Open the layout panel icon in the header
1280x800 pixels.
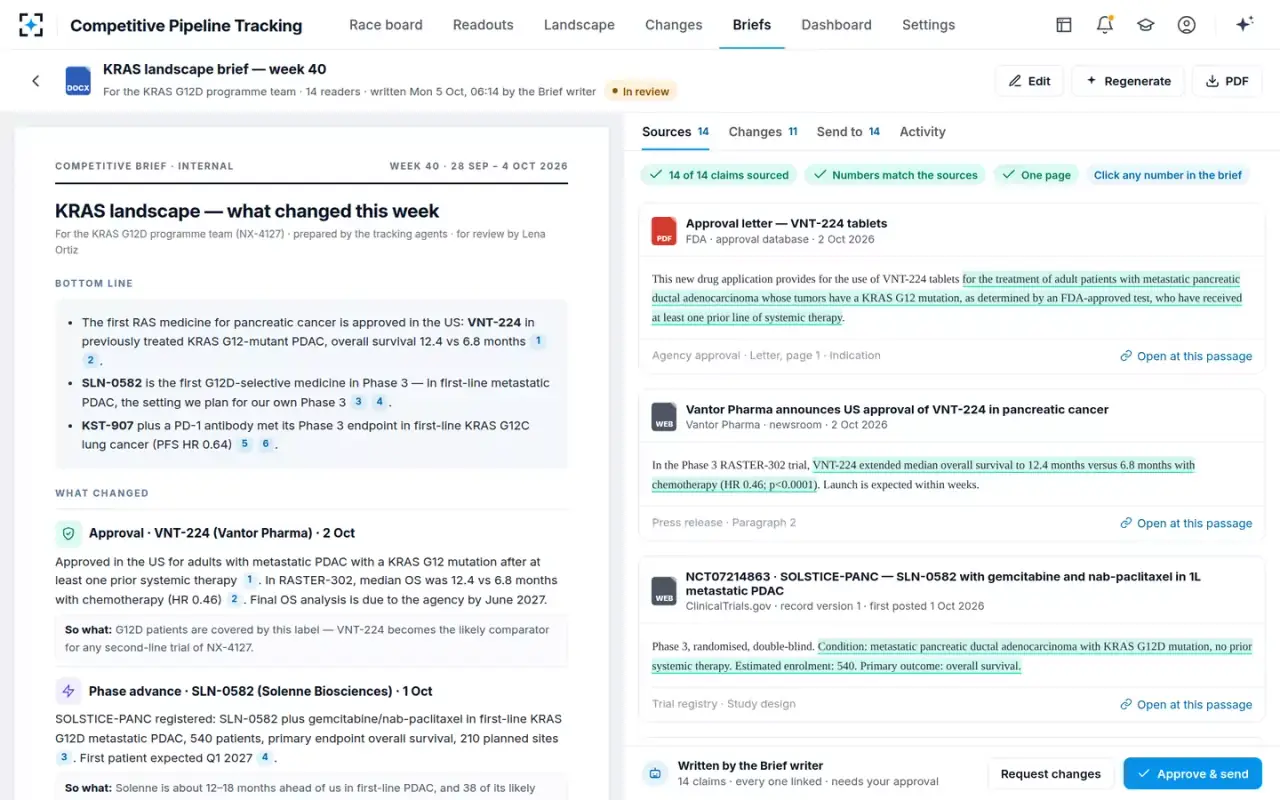pos(1064,25)
